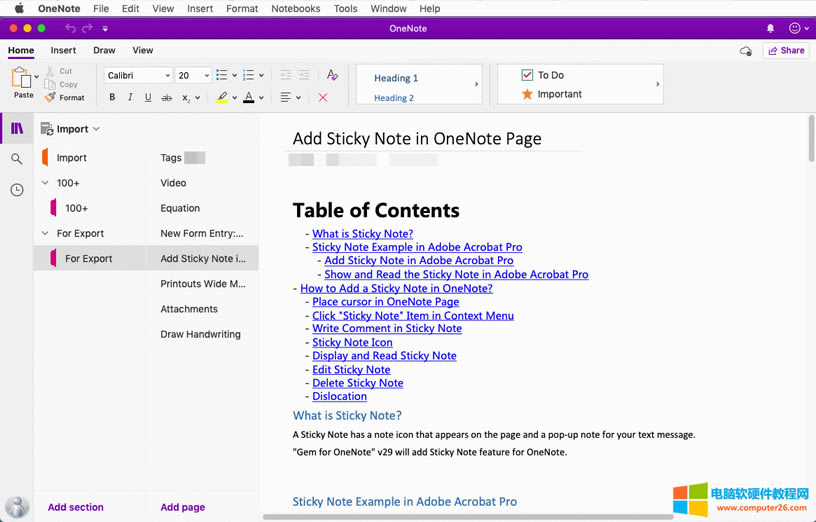Screen dimensions: 816x522
Task: Click the Share button
Action: point(785,50)
